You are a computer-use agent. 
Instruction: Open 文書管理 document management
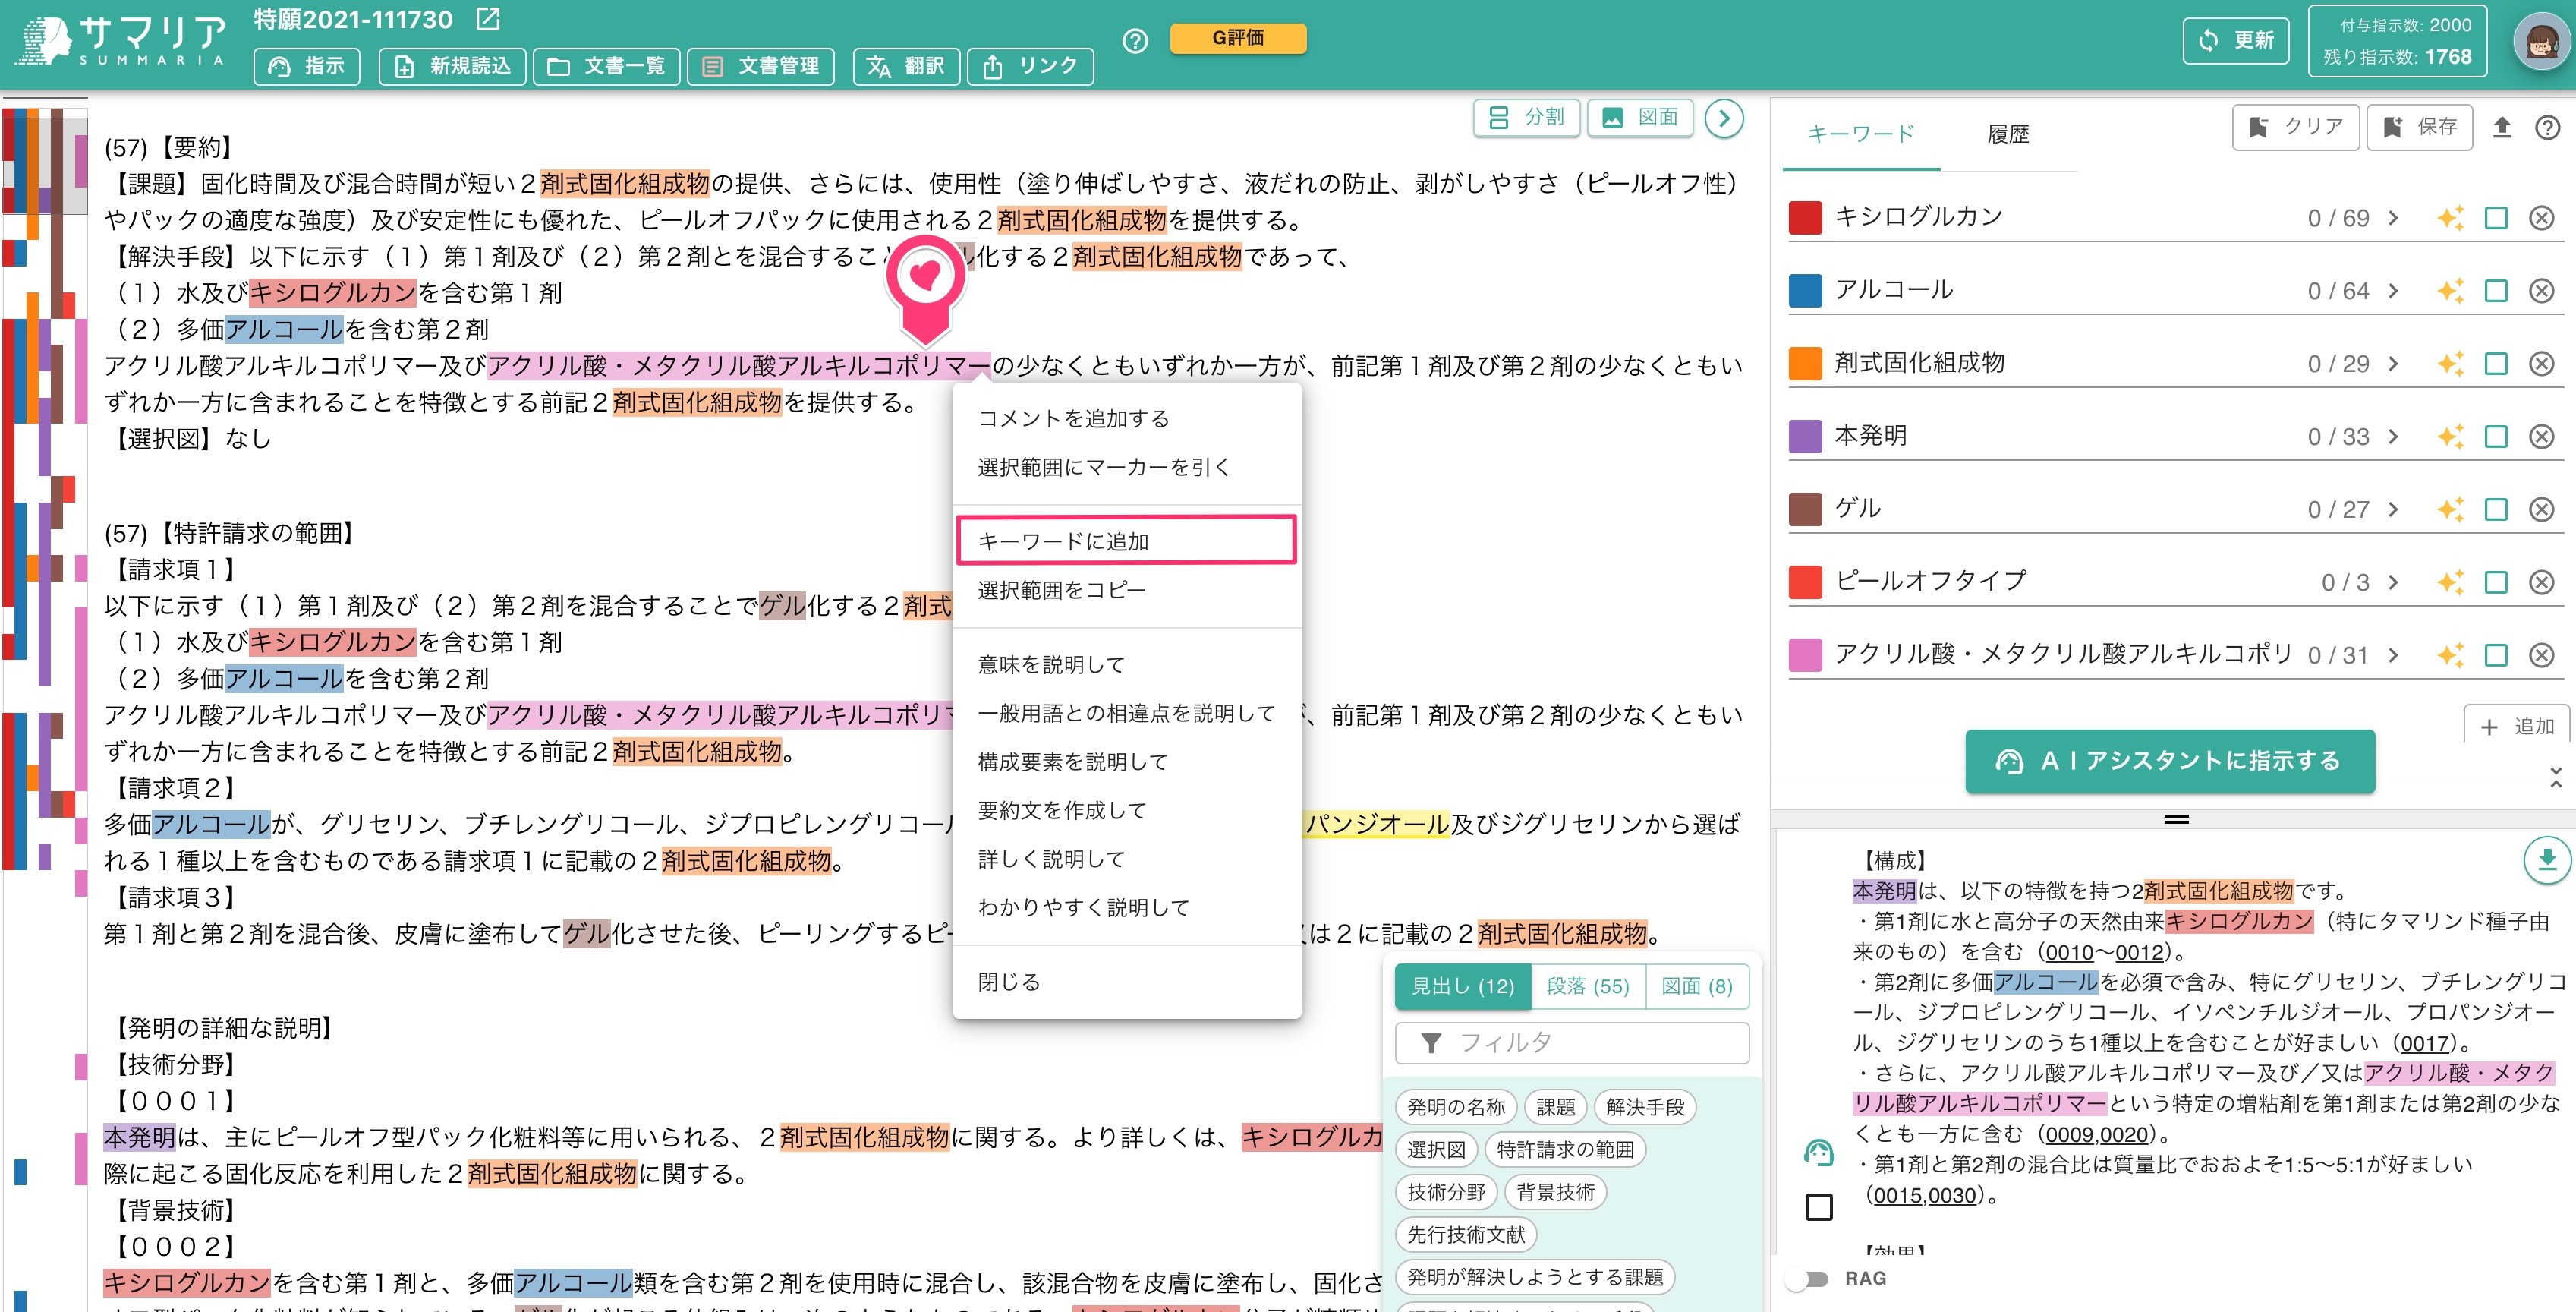[x=761, y=67]
